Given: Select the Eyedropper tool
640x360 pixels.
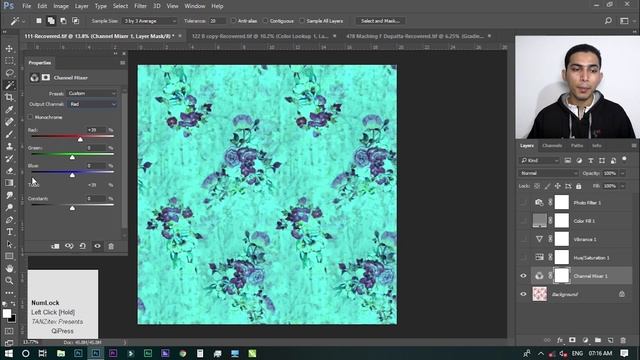Looking at the screenshot, I should 9,109.
